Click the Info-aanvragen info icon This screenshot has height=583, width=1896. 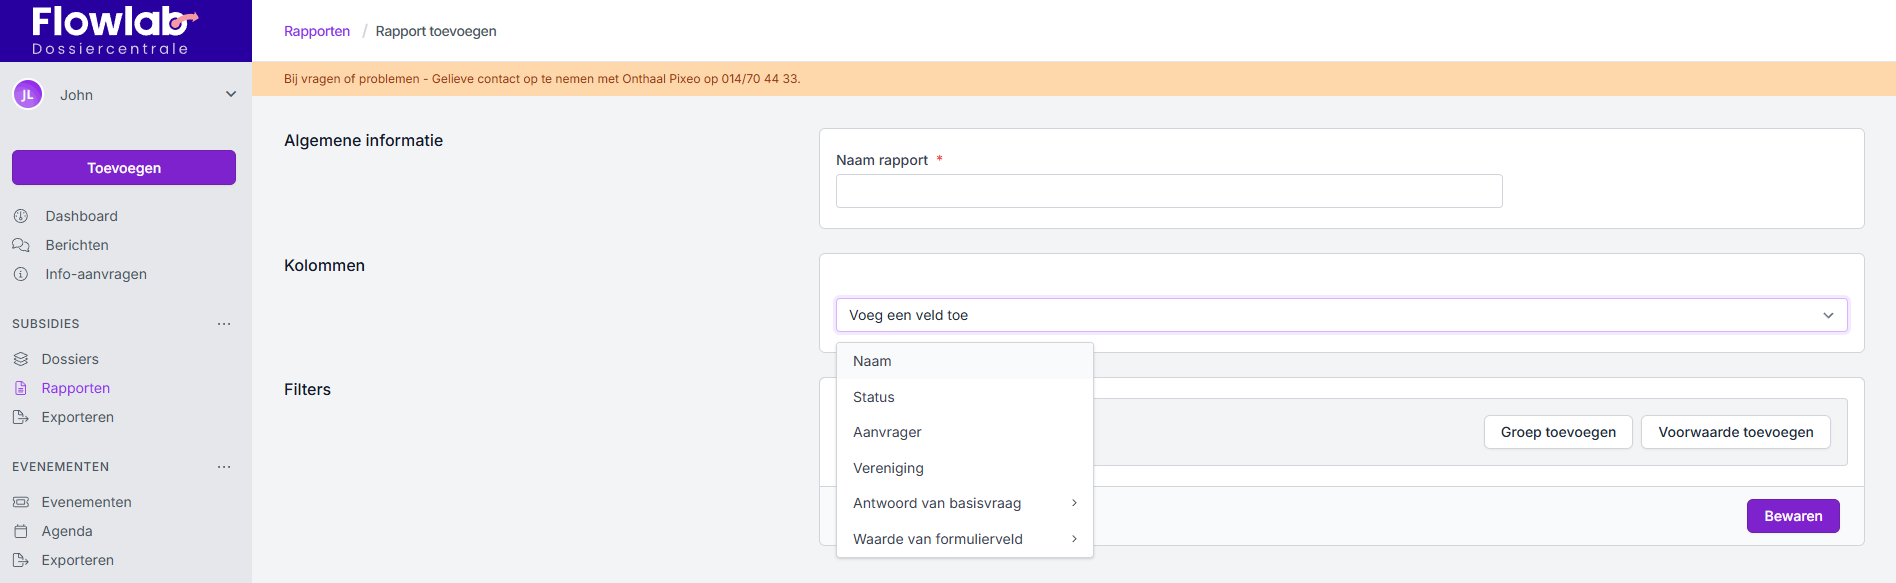[x=21, y=274]
